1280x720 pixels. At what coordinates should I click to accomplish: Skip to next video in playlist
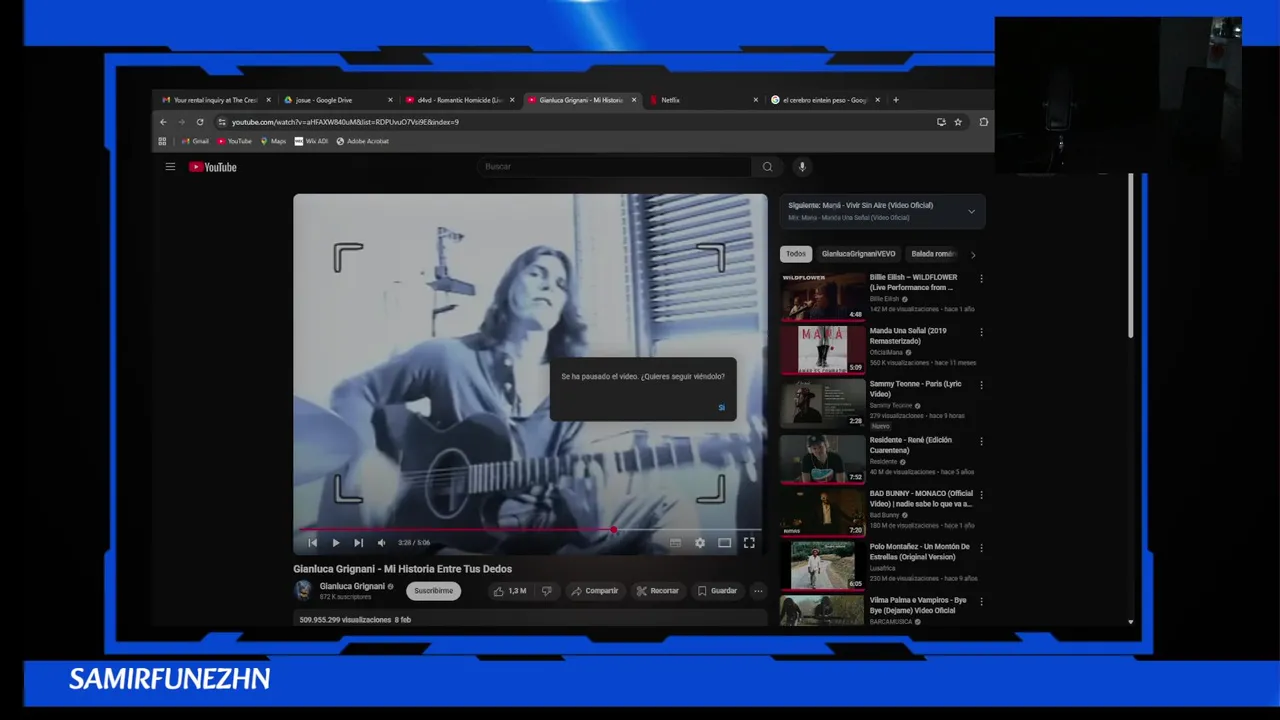(358, 543)
